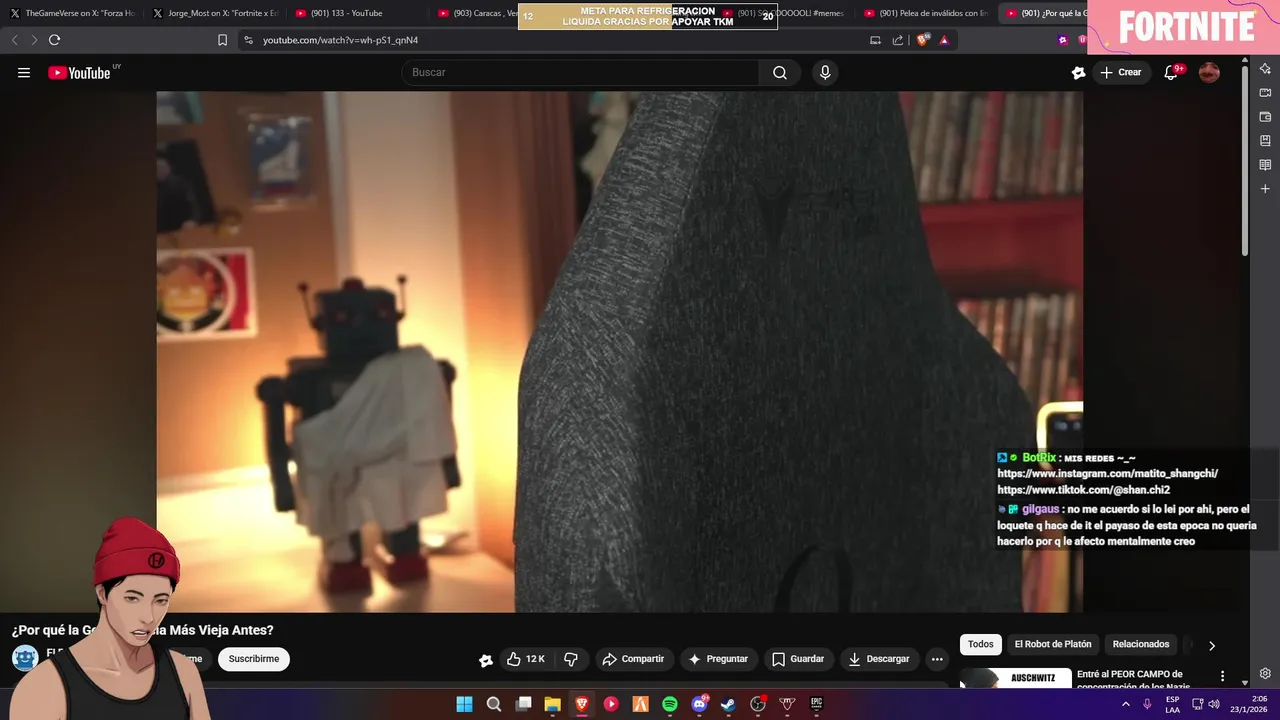Click Preguntar button

(718, 659)
